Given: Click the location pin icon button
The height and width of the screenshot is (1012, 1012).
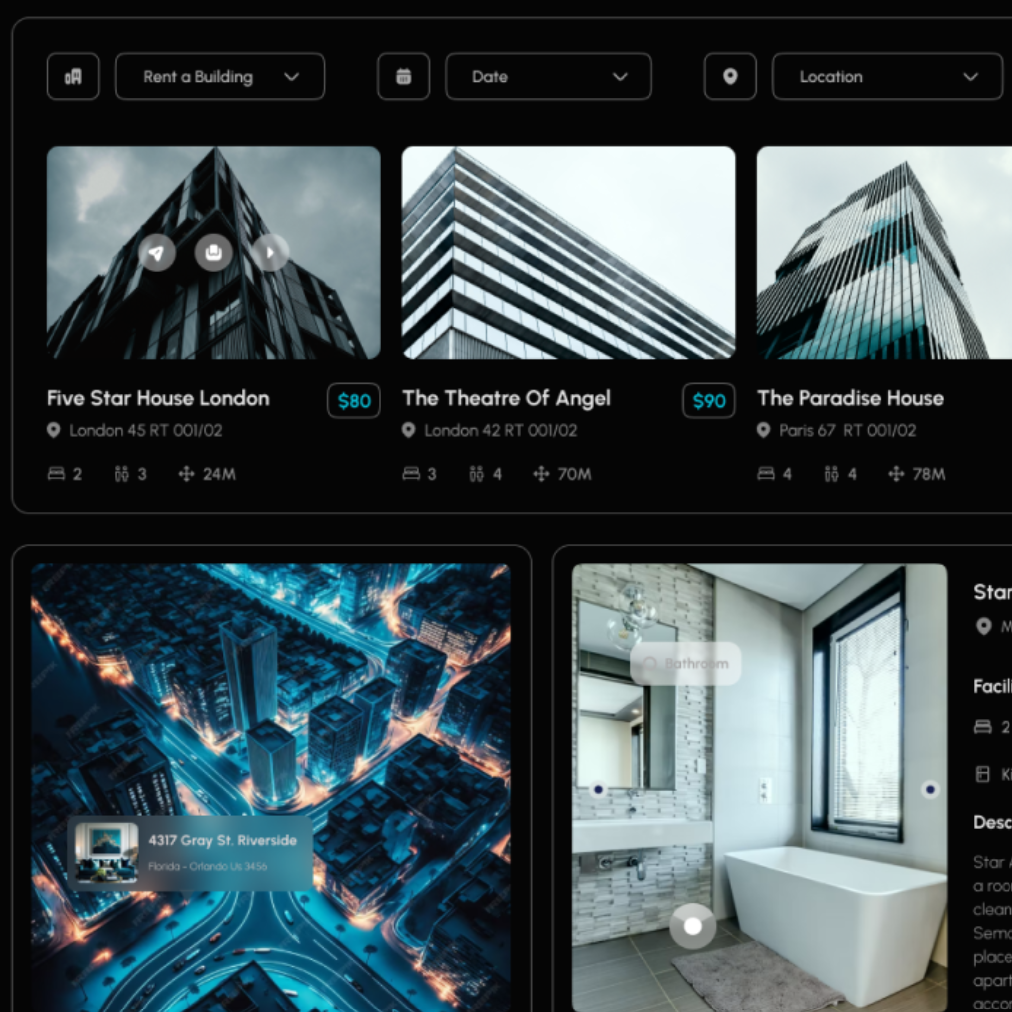Looking at the screenshot, I should tap(730, 76).
